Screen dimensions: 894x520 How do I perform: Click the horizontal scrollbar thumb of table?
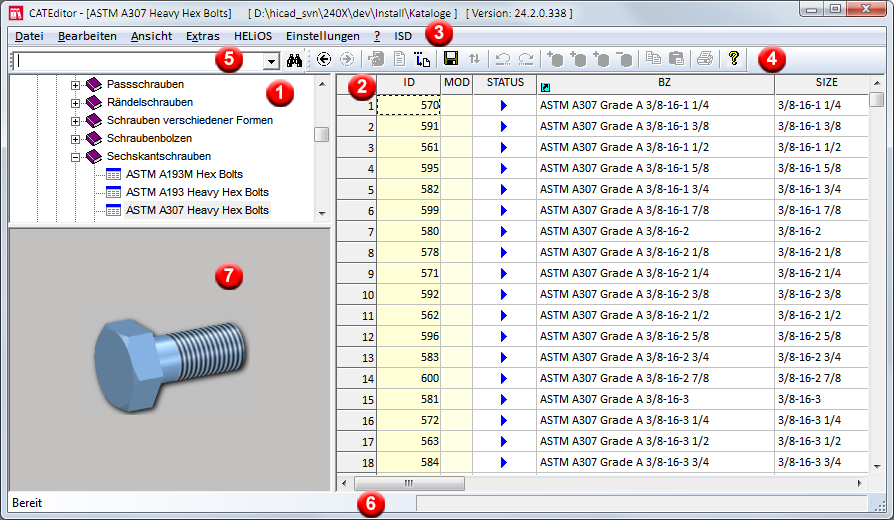click(x=408, y=483)
